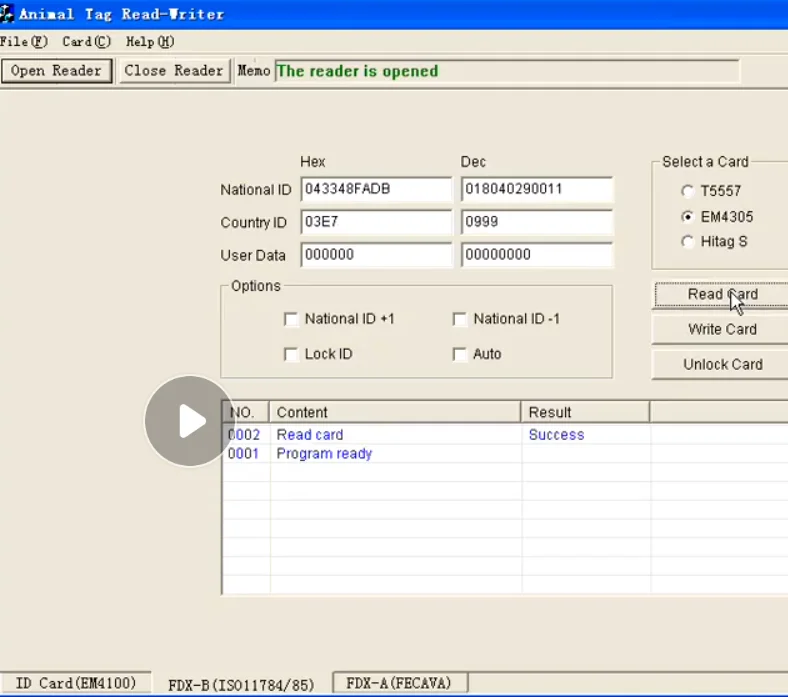Click the video play button overlay
This screenshot has width=788, height=697.
190,421
